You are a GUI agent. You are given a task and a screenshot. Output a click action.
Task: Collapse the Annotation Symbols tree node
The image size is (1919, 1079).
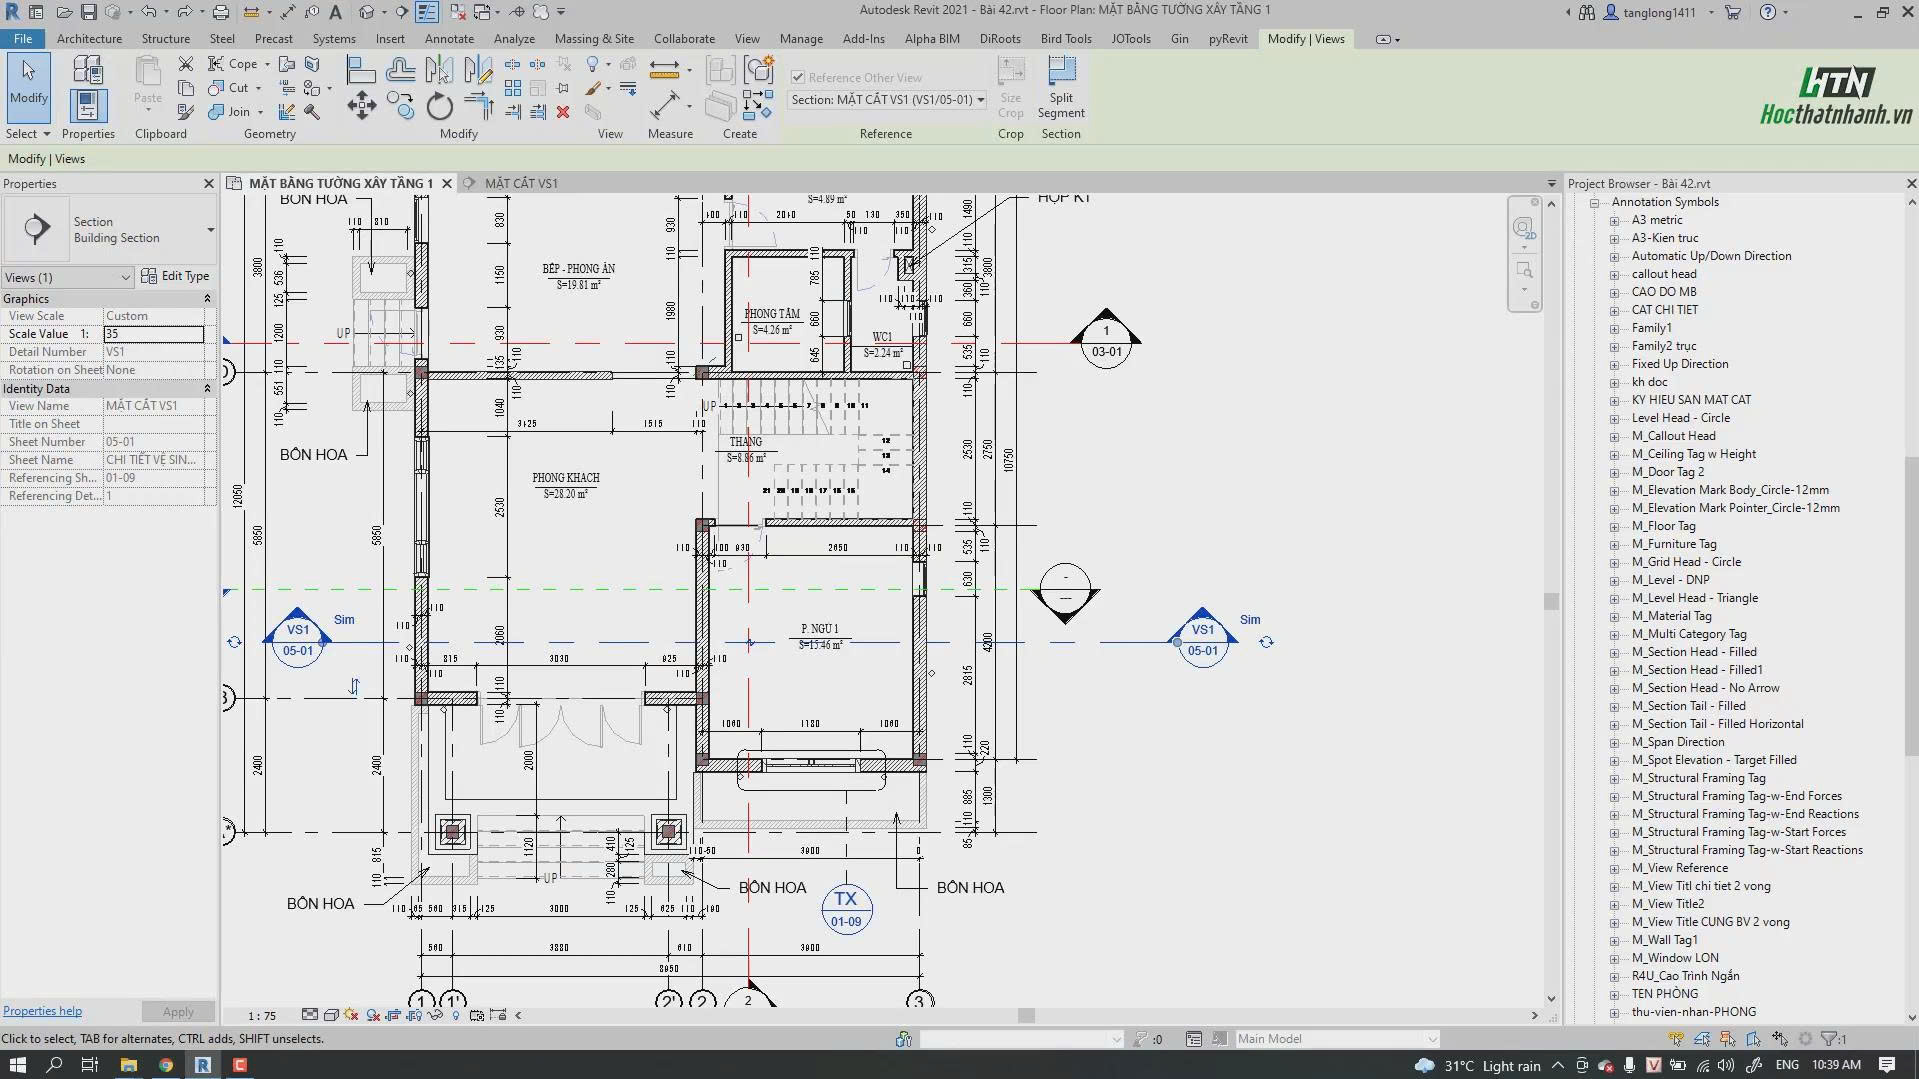1595,202
